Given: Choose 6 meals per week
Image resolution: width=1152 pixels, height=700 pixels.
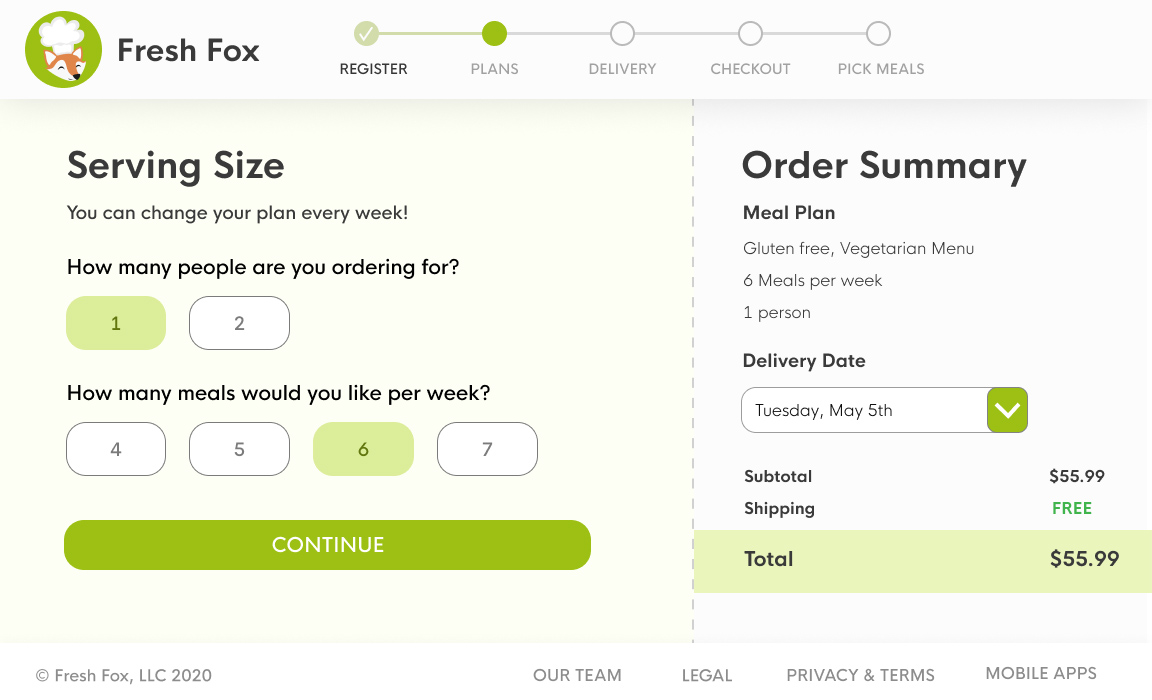Looking at the screenshot, I should [x=363, y=449].
